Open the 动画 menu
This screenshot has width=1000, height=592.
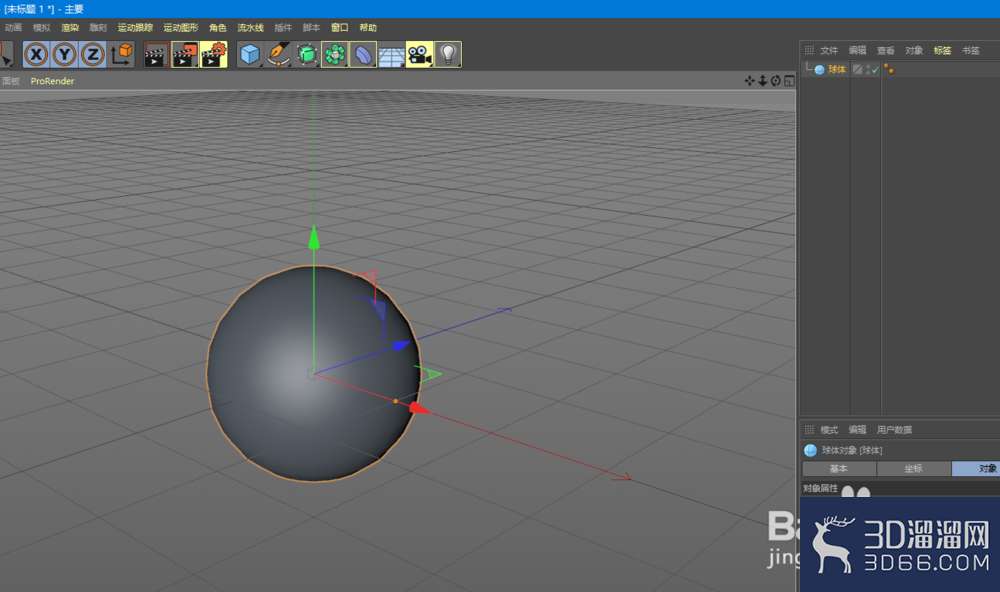pyautogui.click(x=13, y=27)
